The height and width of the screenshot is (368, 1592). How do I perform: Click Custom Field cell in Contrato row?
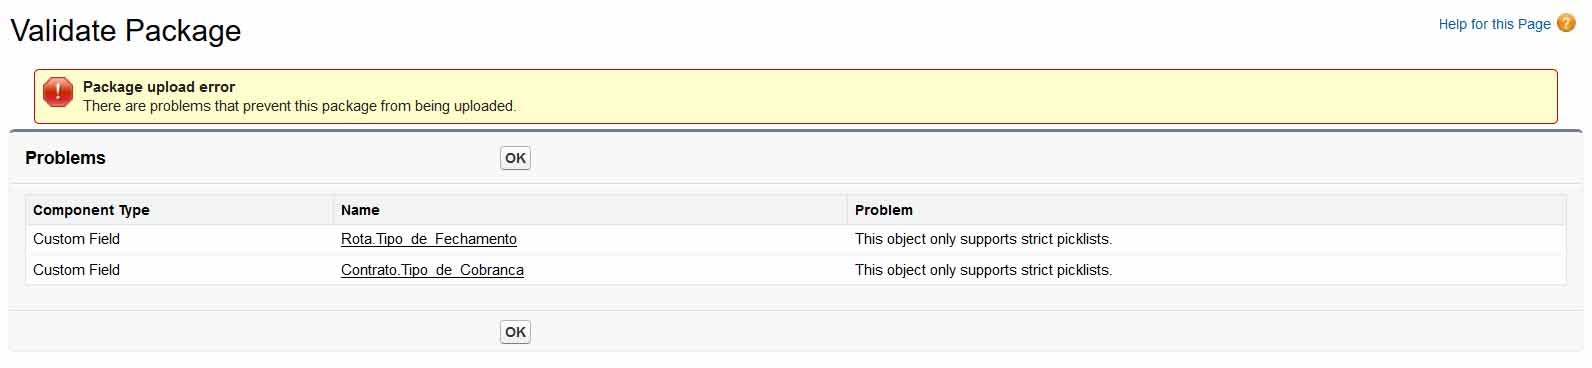coord(76,270)
